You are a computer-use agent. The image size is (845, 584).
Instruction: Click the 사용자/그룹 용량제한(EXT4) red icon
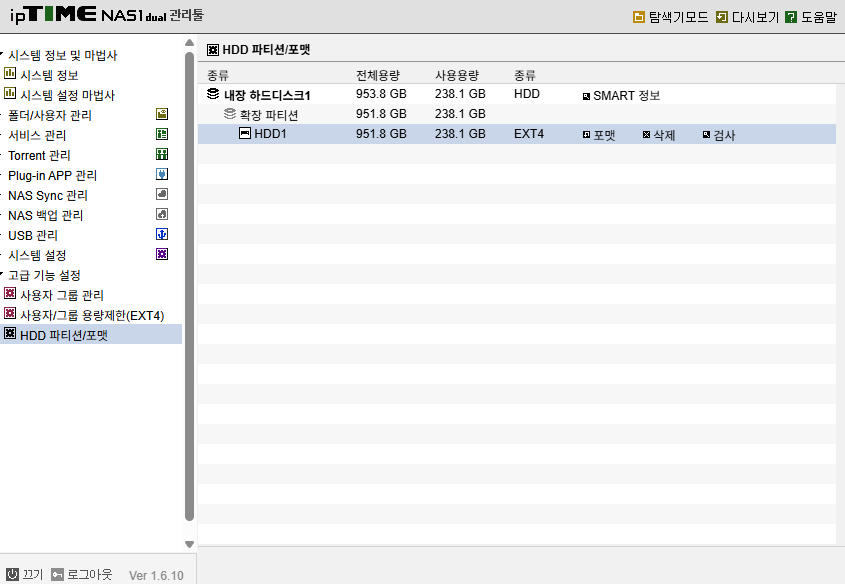[10, 313]
